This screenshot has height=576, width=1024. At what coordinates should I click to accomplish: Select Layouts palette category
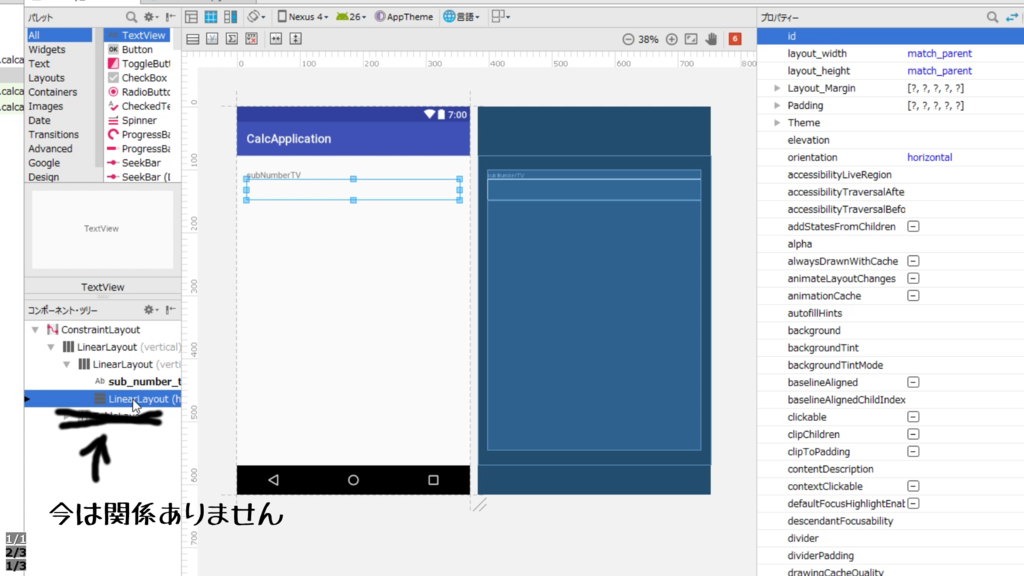(x=46, y=78)
